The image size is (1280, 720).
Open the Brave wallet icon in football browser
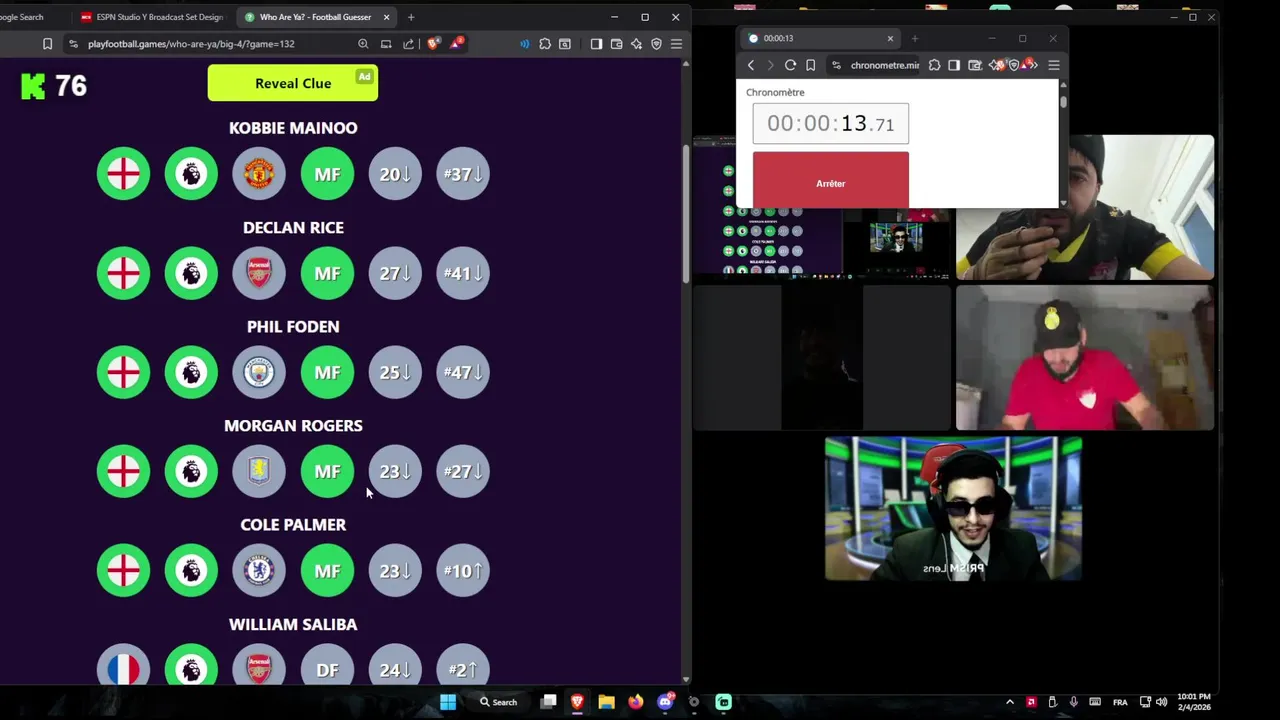point(617,44)
